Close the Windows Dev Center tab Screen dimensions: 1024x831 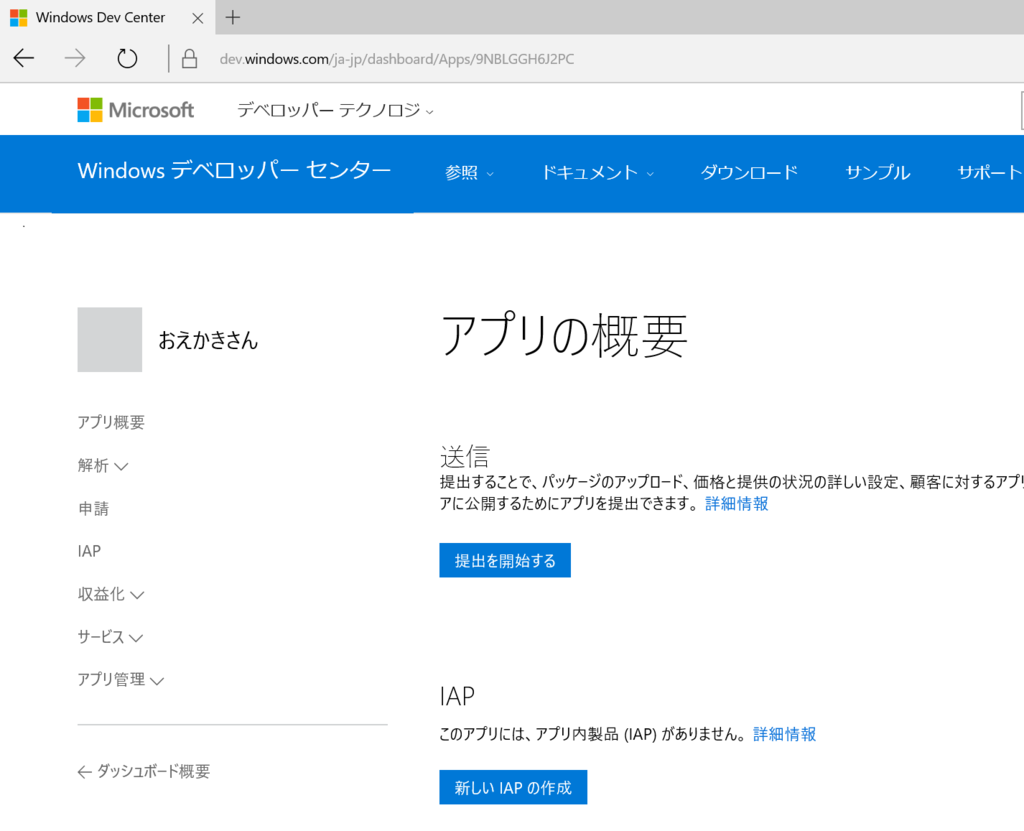(x=197, y=18)
